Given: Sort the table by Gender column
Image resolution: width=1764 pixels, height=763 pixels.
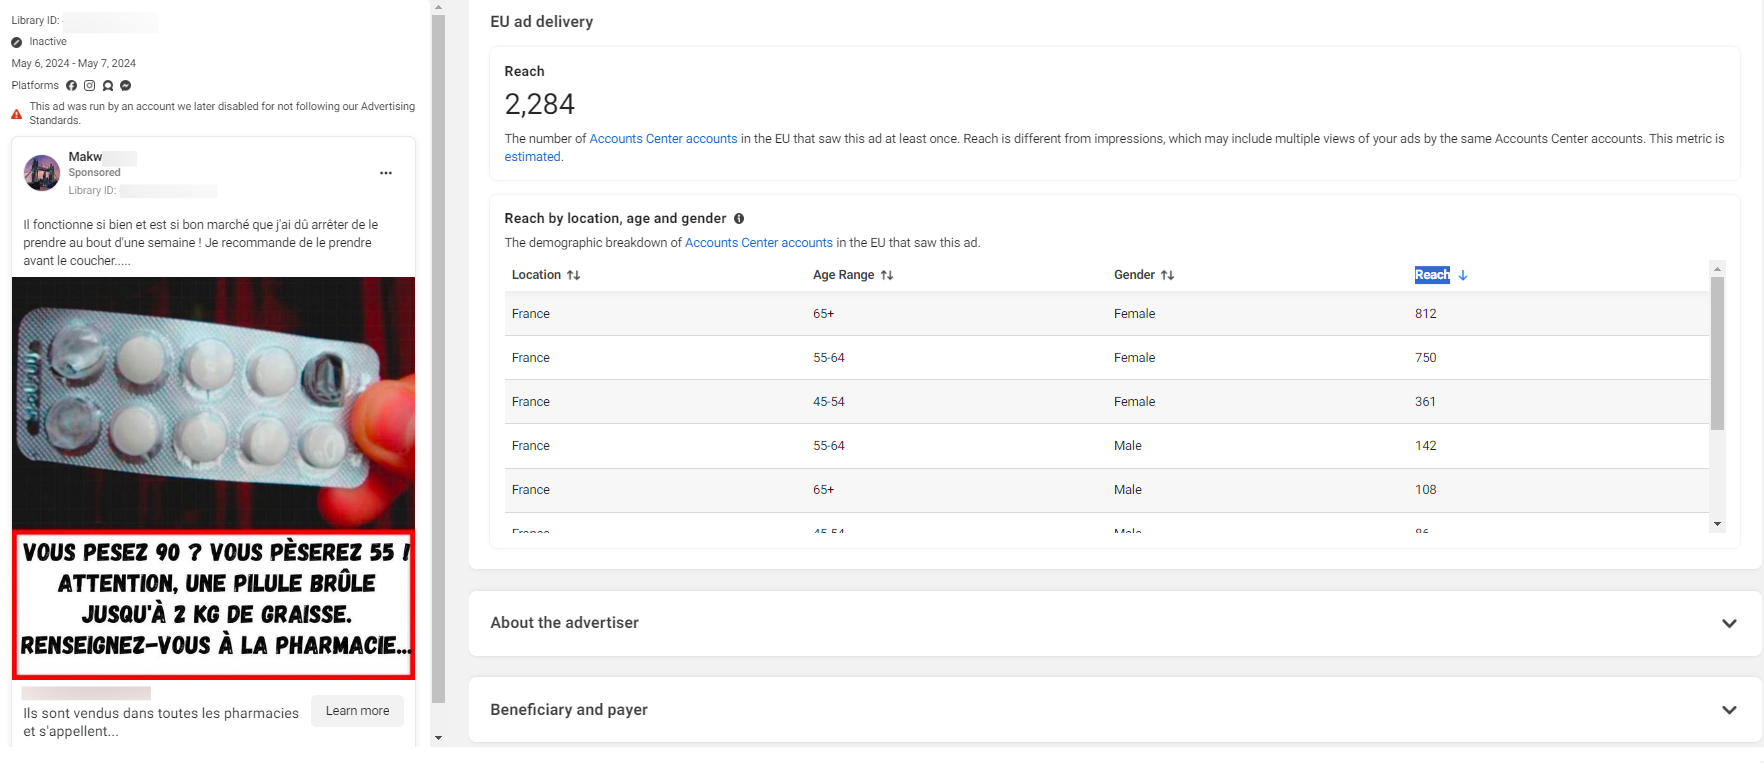Looking at the screenshot, I should pos(1167,275).
